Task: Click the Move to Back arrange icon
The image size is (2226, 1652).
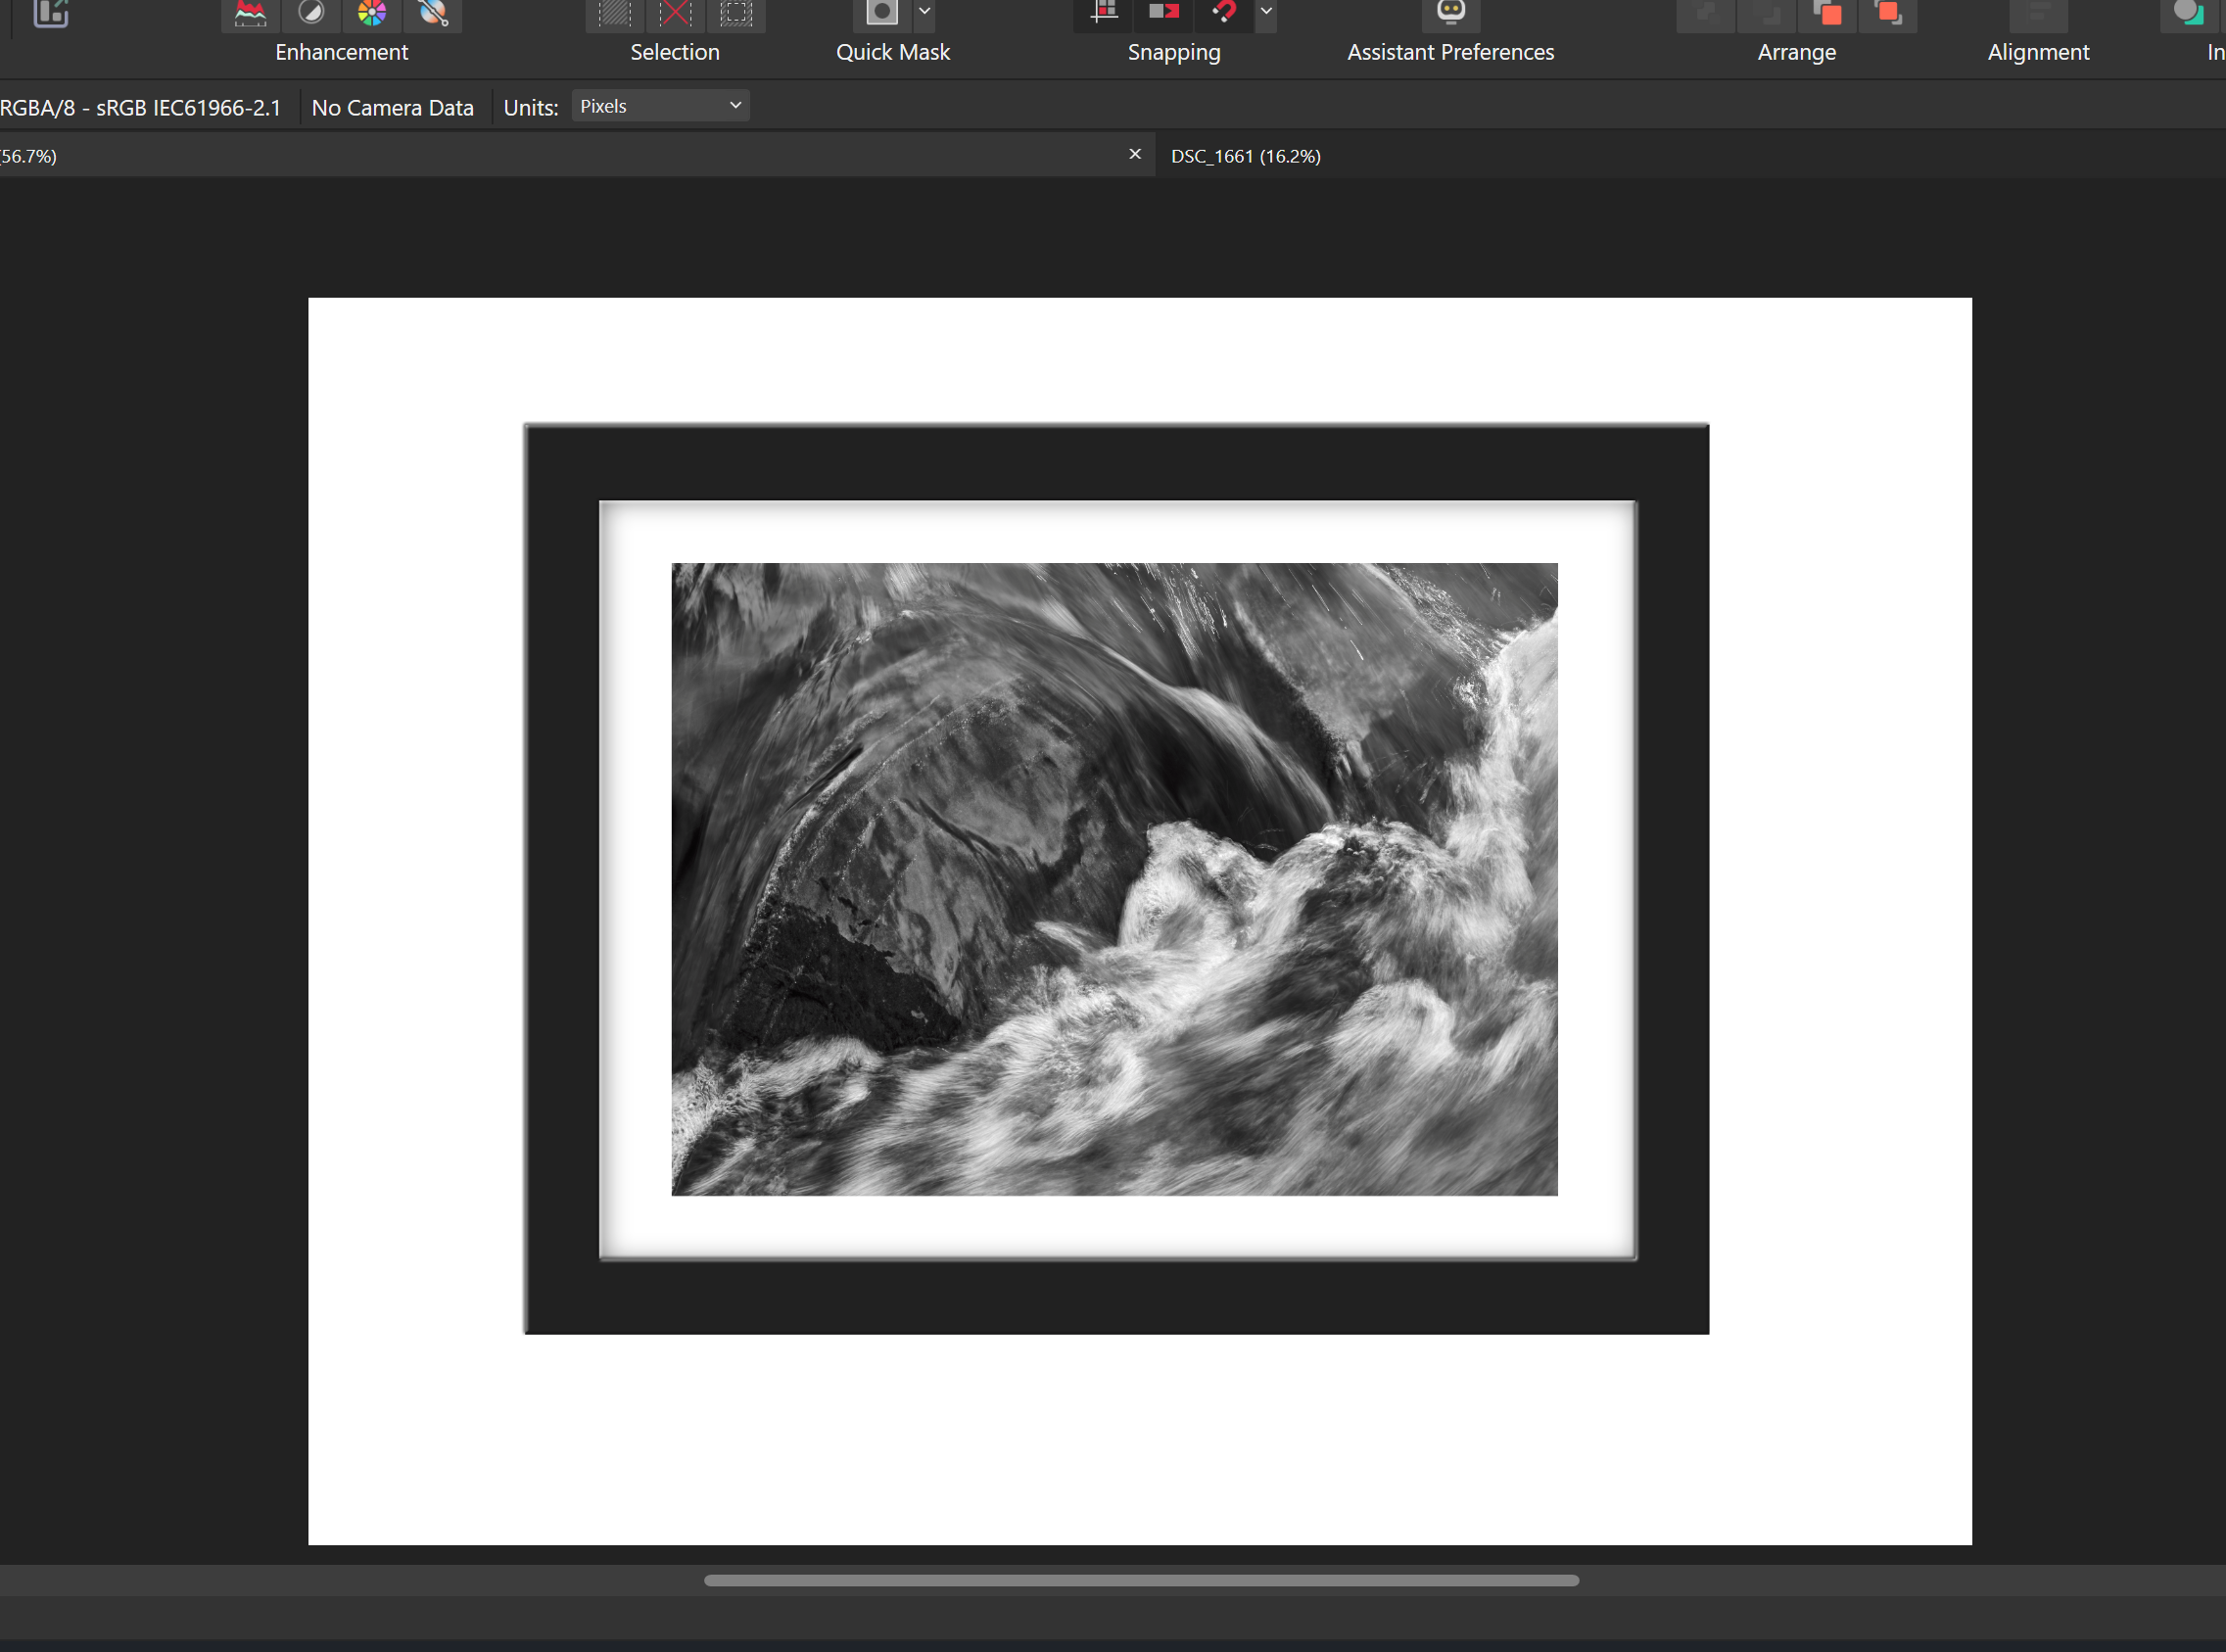Action: coord(1705,14)
